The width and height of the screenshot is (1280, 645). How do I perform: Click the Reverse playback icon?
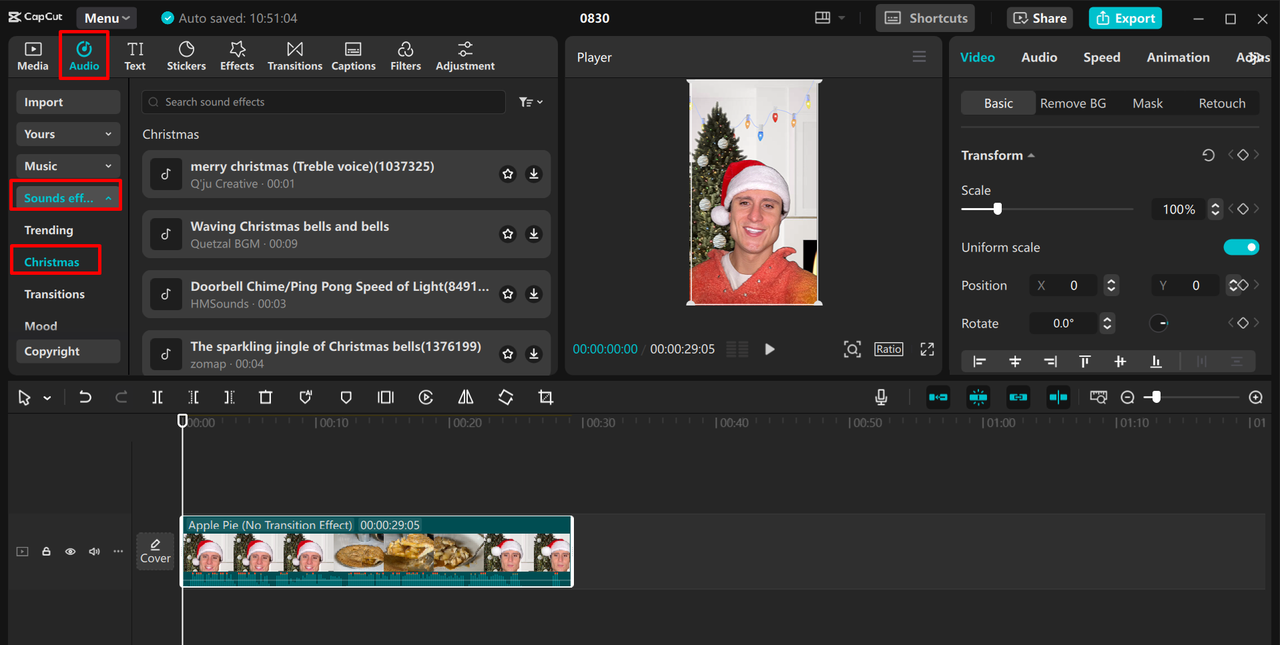(425, 397)
